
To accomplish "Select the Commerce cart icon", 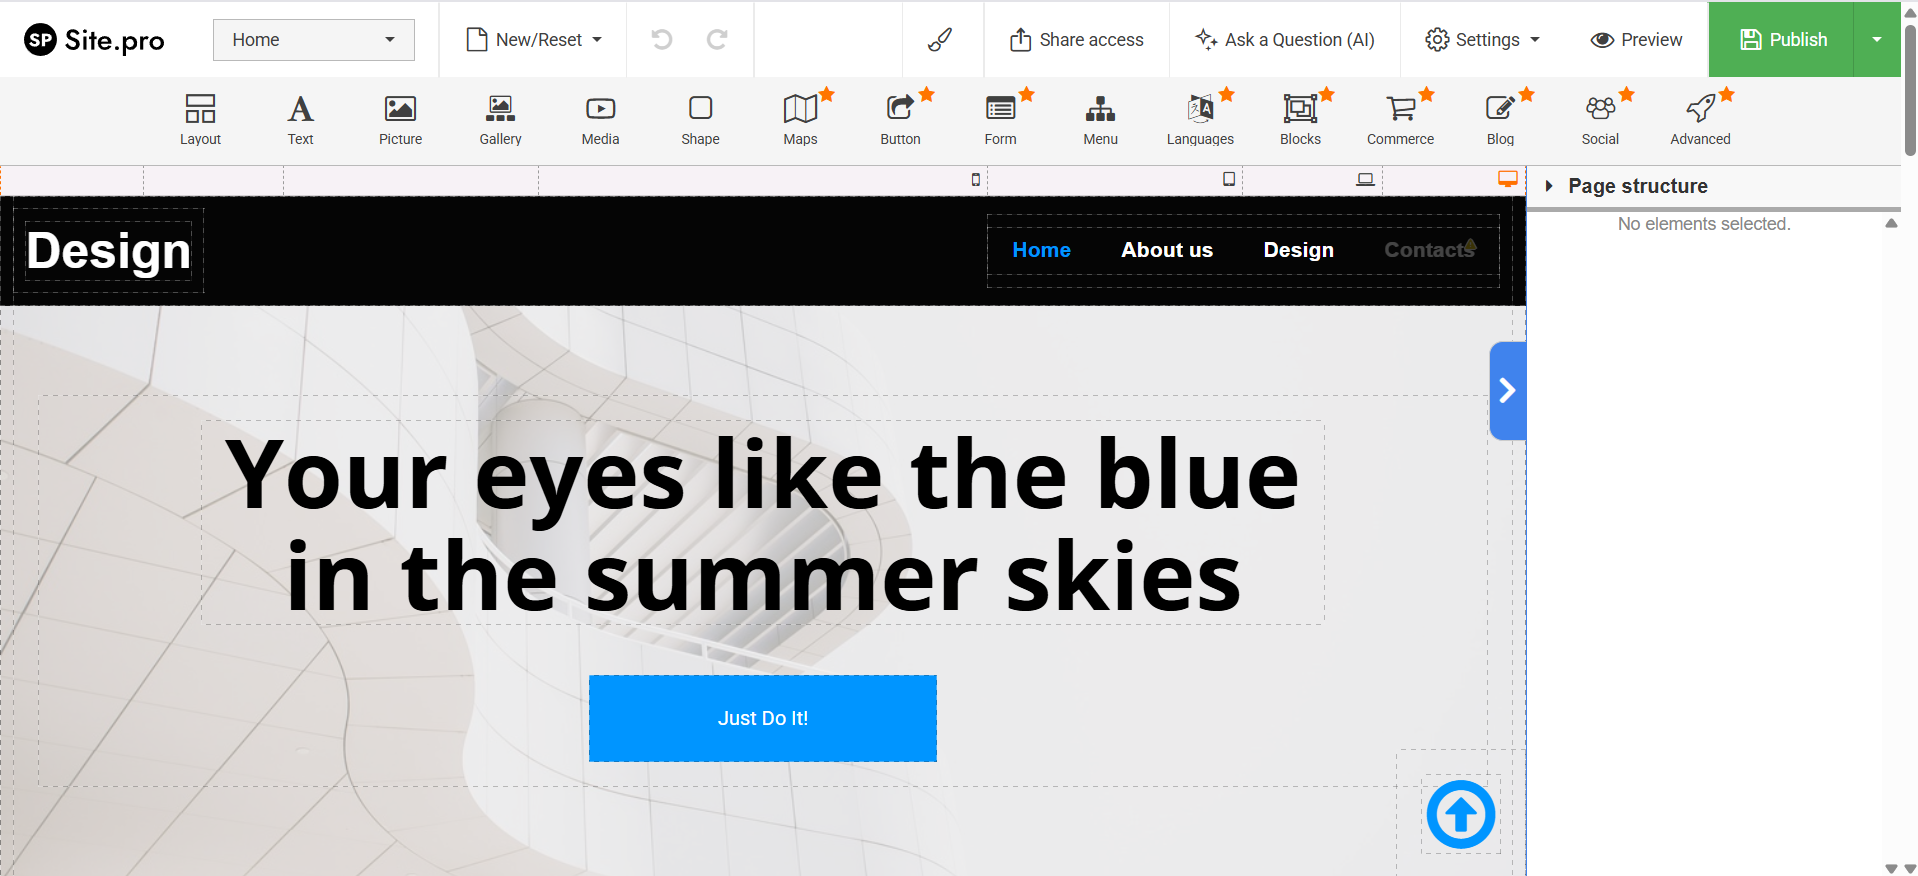I will point(1400,109).
